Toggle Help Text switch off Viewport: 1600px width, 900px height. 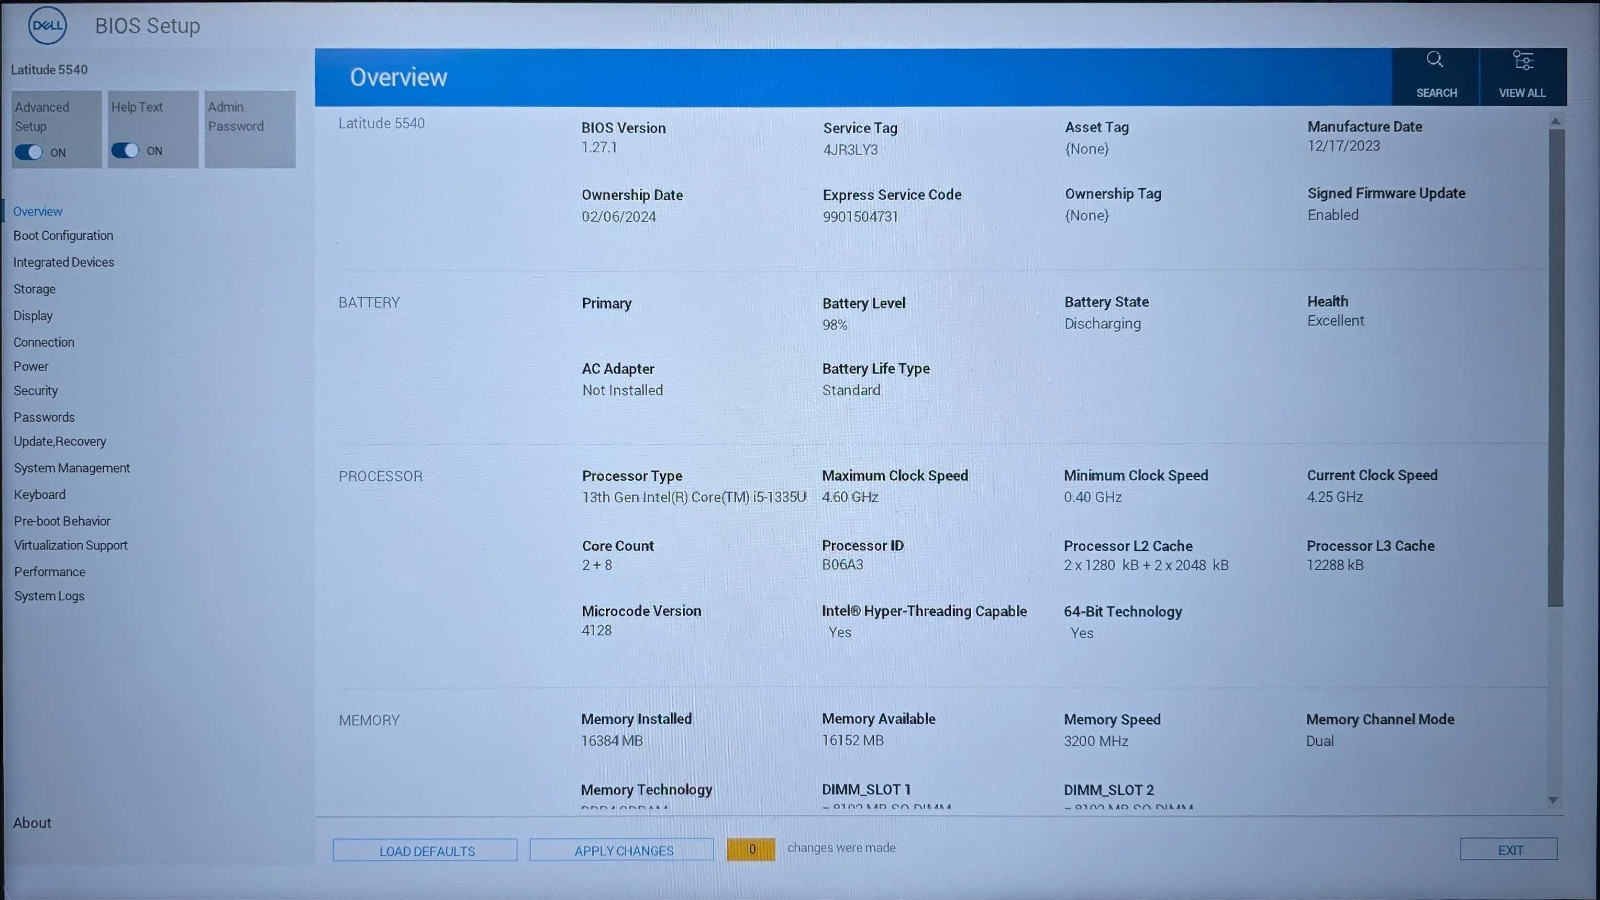click(x=125, y=150)
